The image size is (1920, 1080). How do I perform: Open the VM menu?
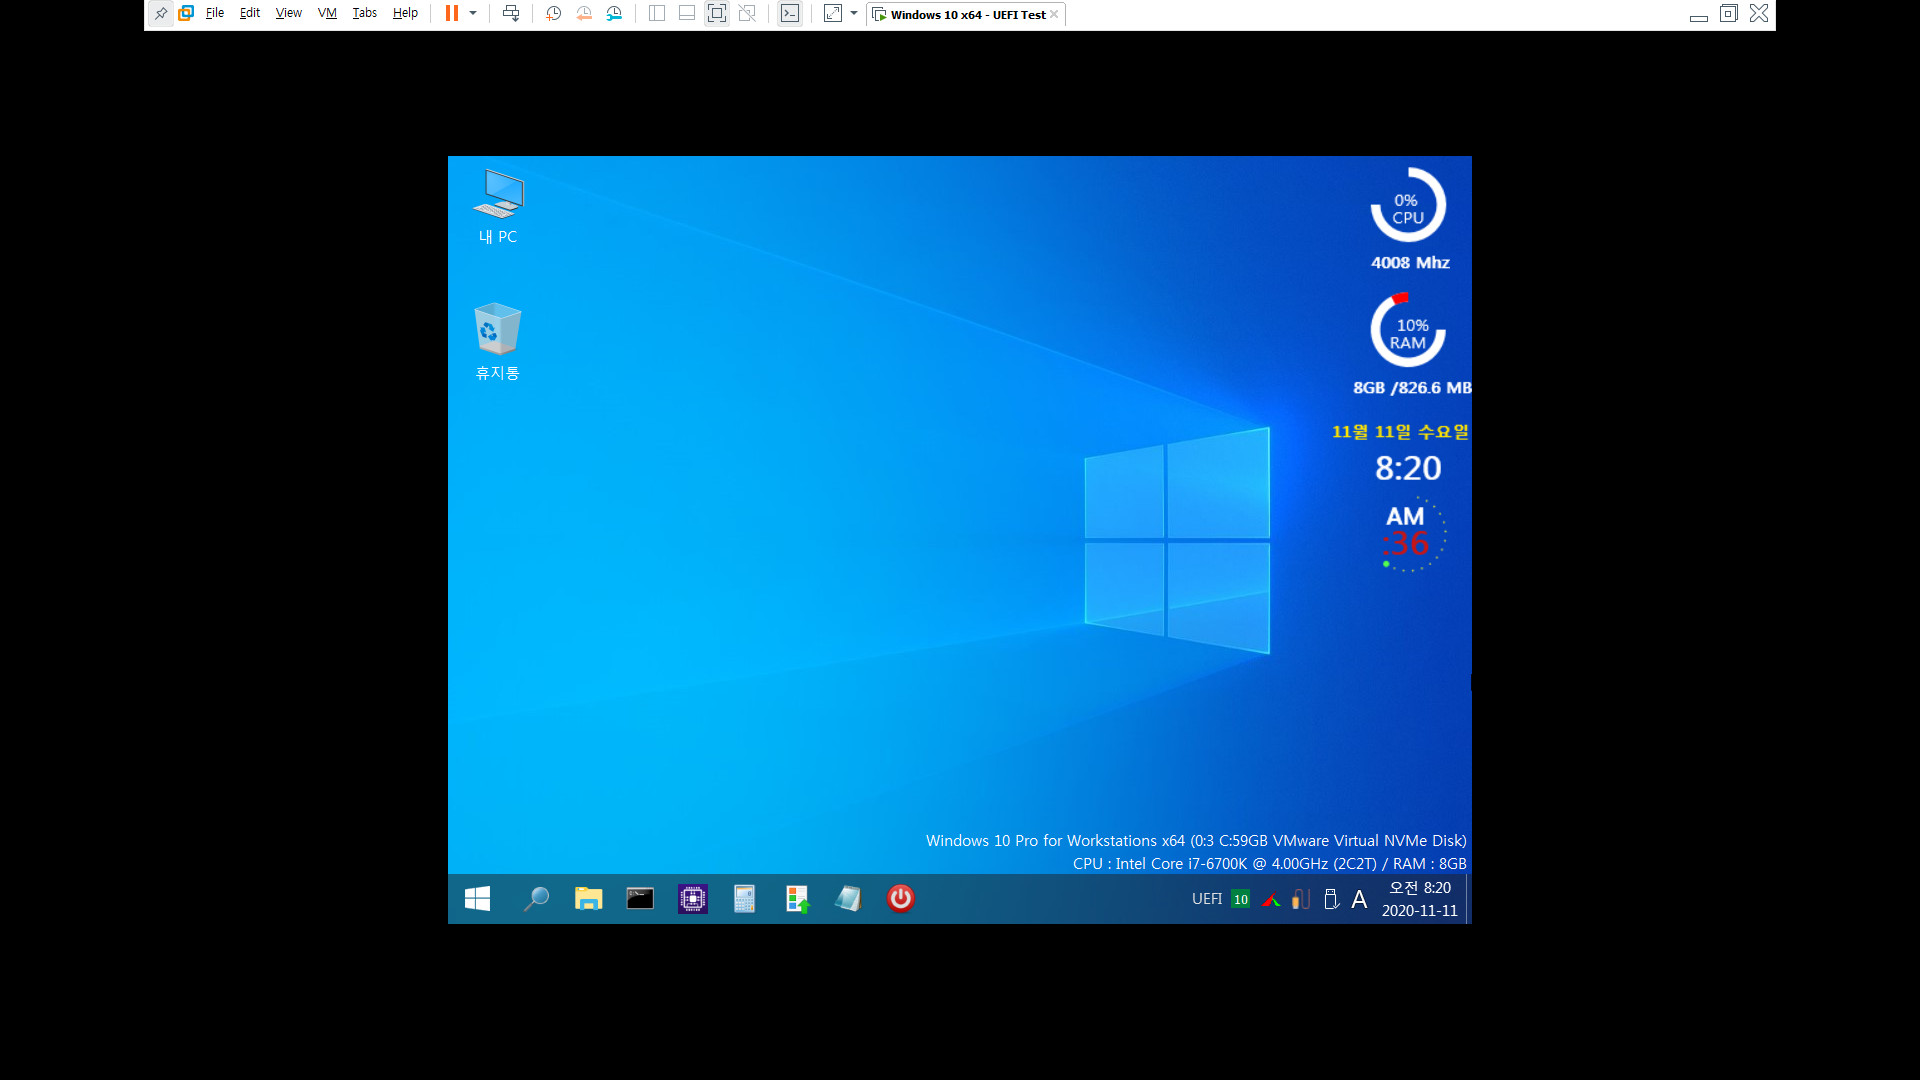[x=327, y=14]
